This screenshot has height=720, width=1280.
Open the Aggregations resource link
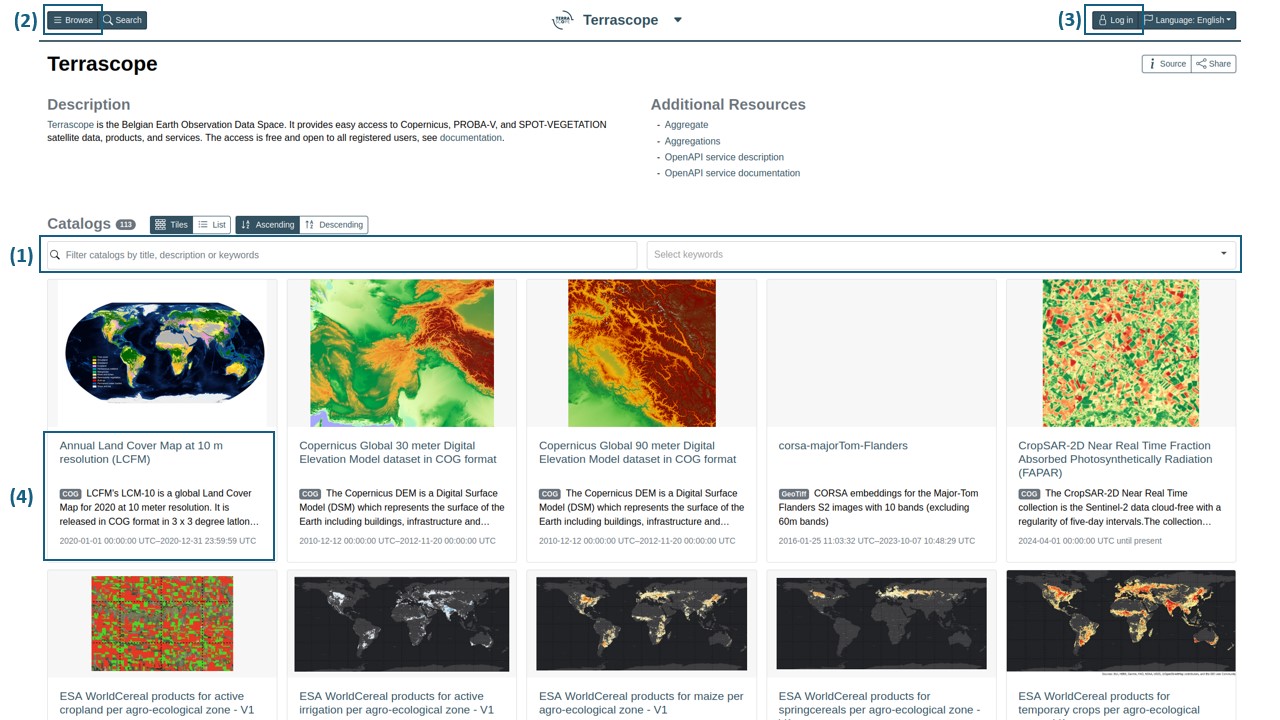(x=692, y=141)
